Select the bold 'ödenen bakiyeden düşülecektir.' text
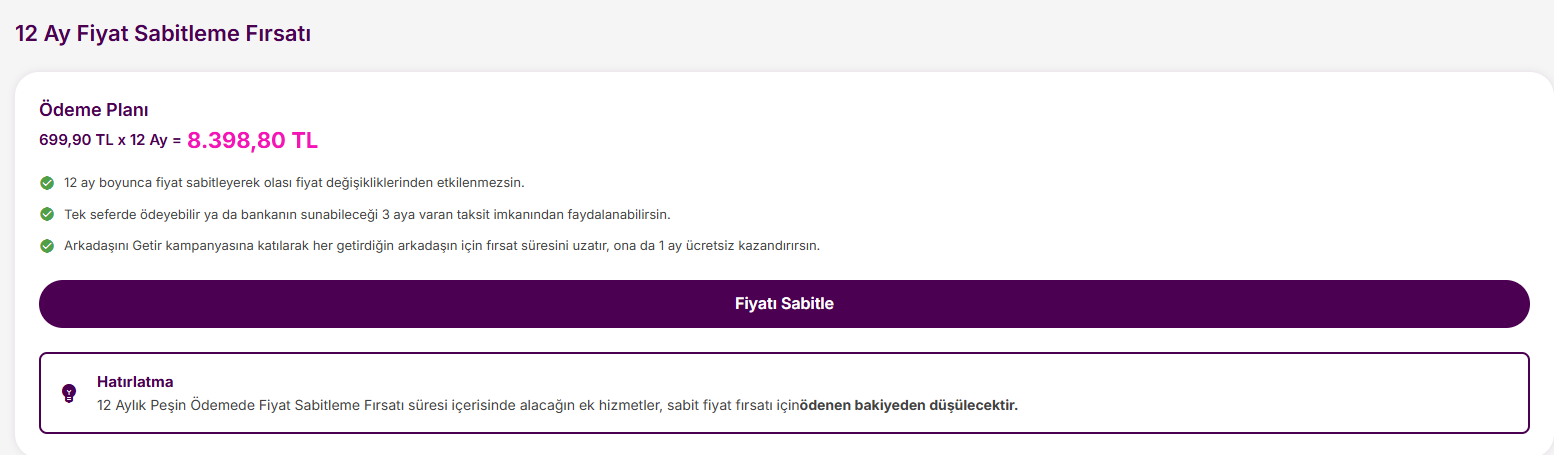1554x455 pixels. tap(908, 405)
